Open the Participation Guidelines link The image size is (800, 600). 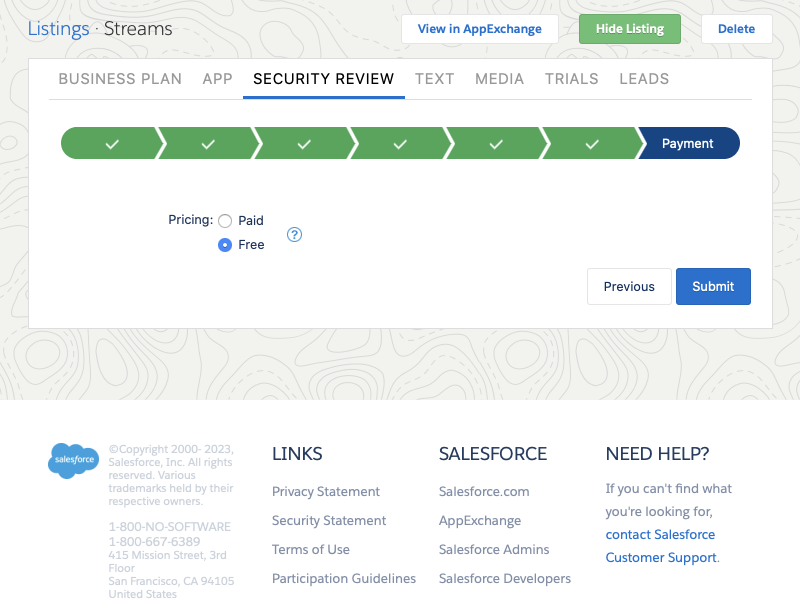(x=344, y=579)
